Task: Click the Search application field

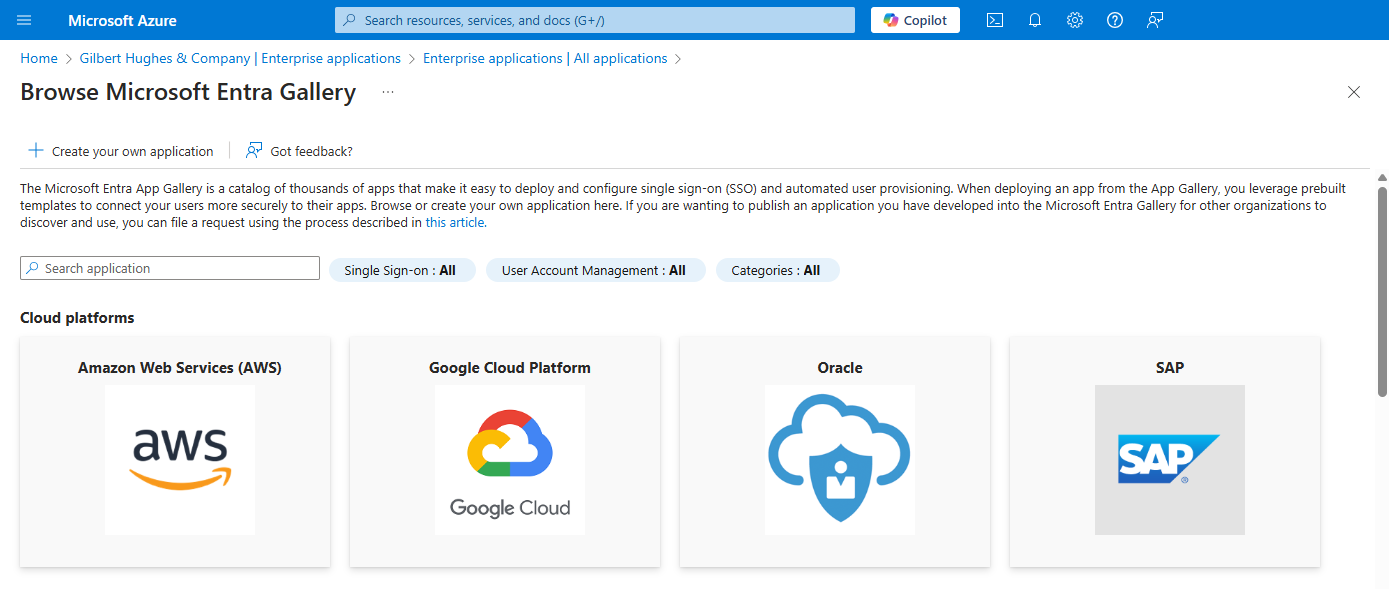Action: coord(170,268)
